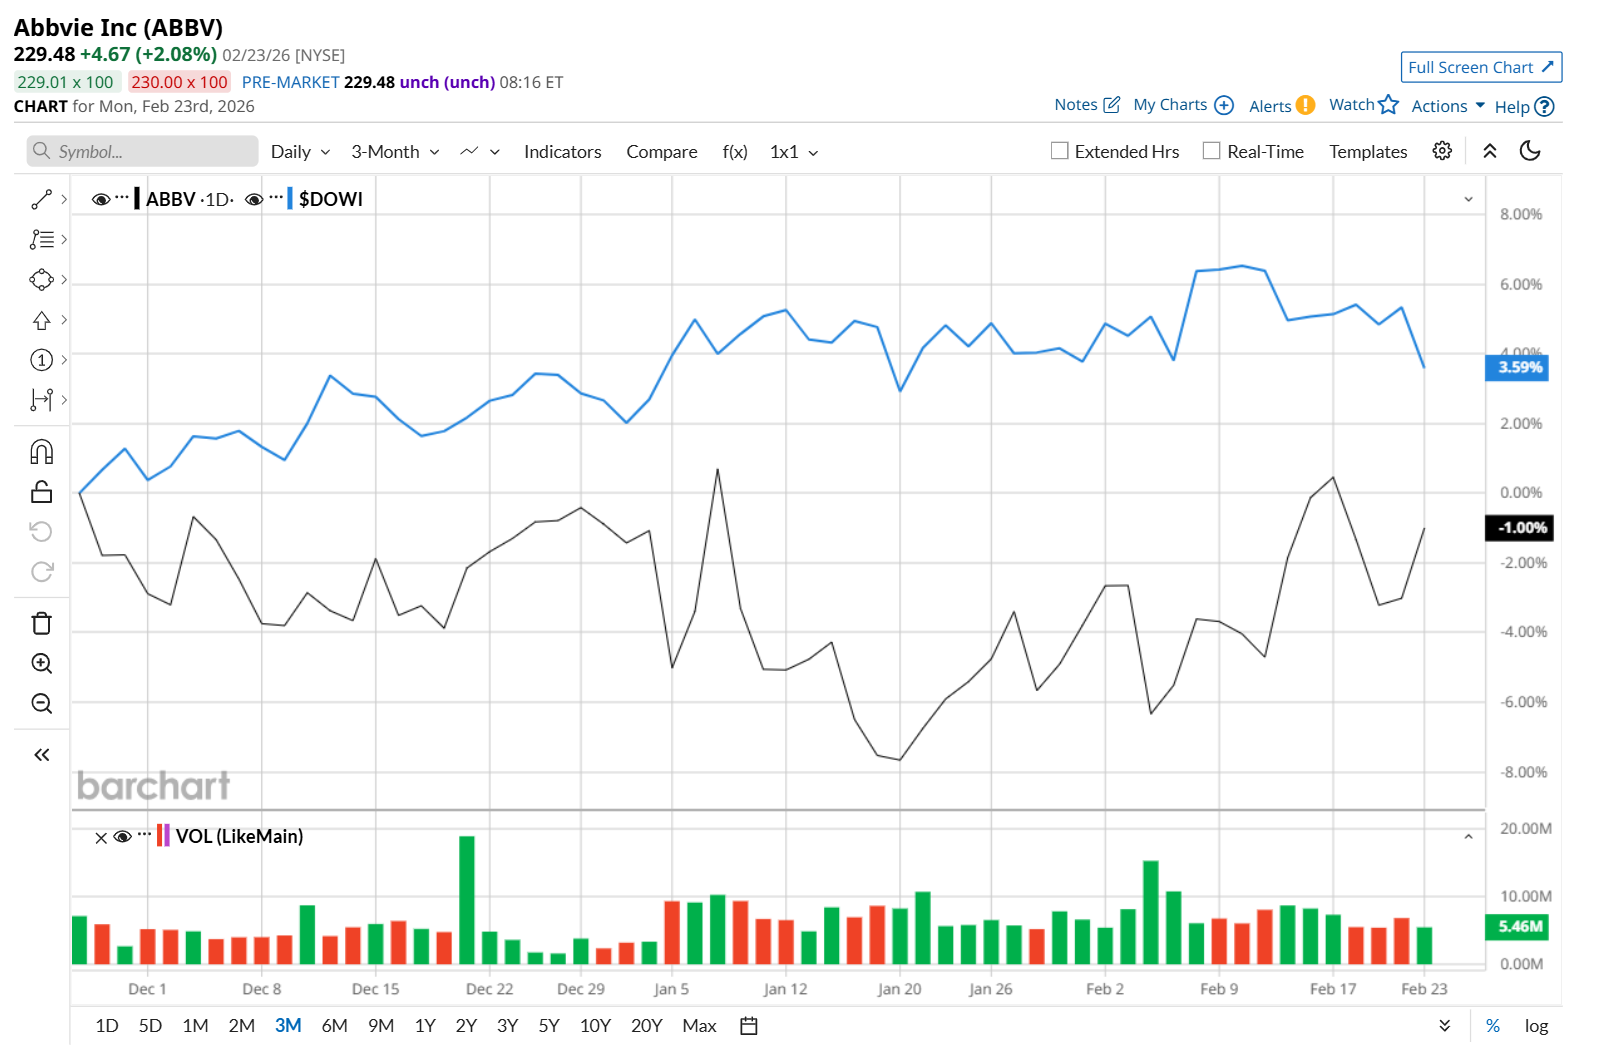Click the My Charts link

coord(1170,105)
